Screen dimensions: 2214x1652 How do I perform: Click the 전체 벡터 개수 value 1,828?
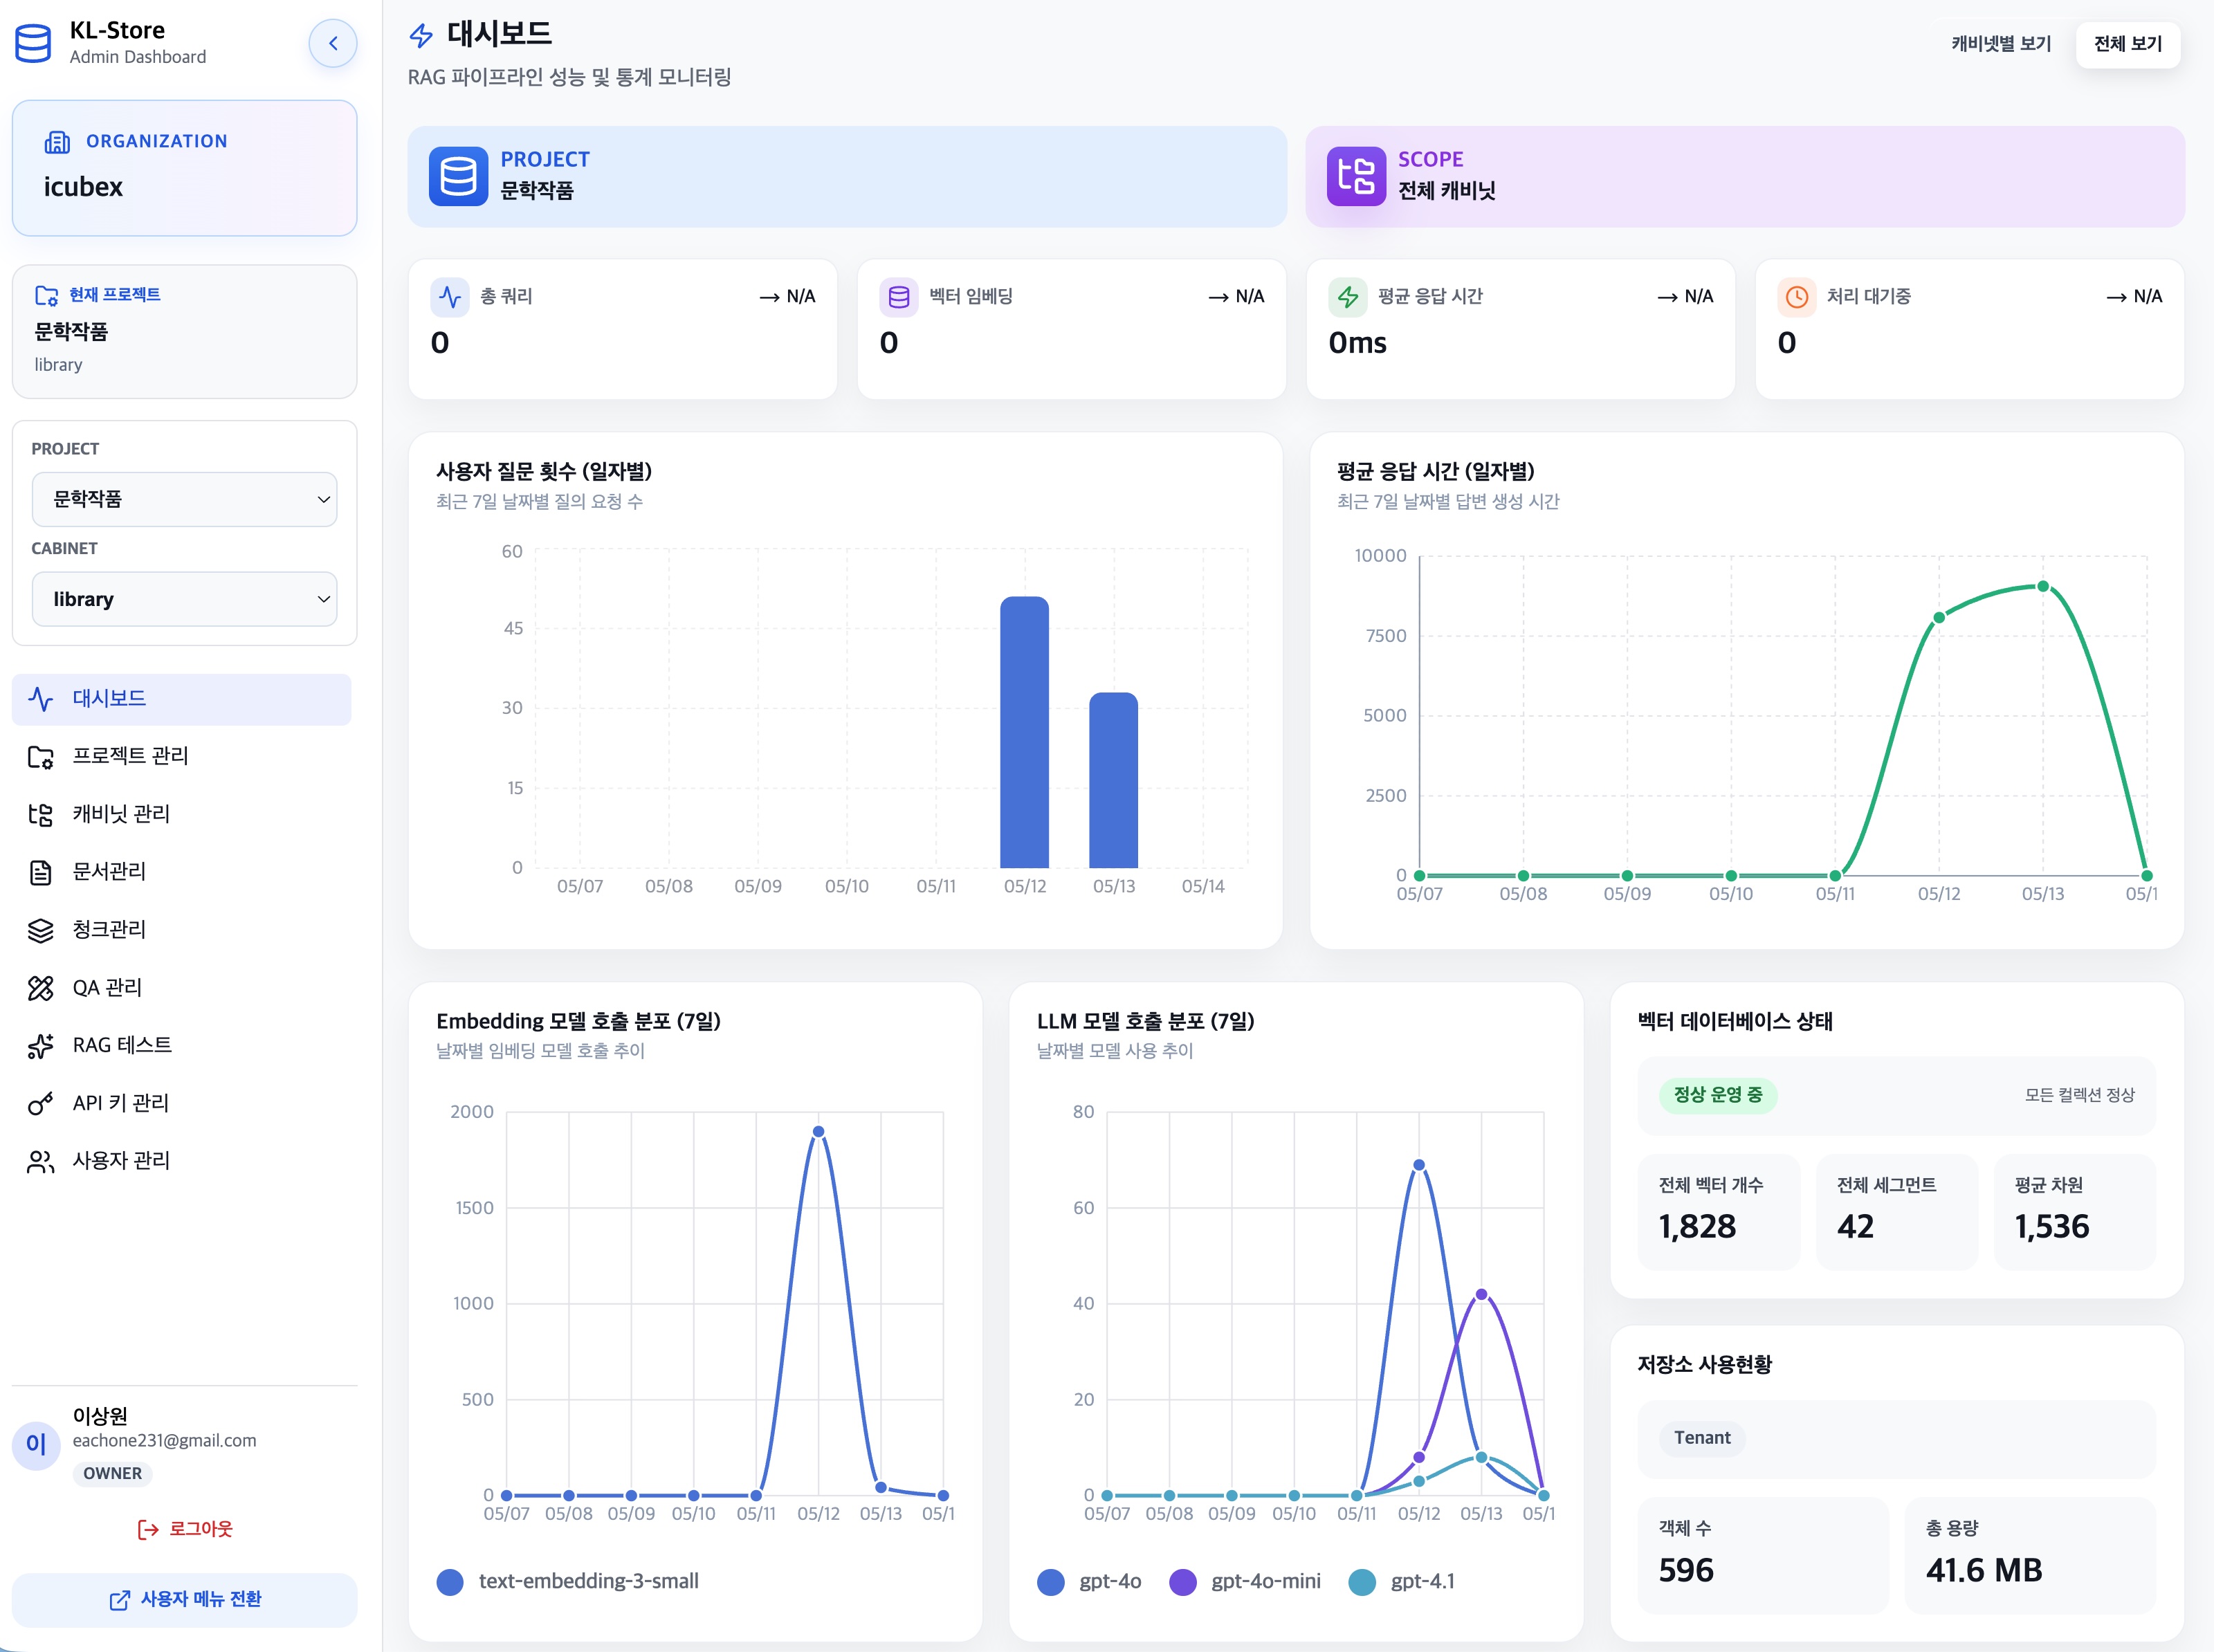click(x=1697, y=1227)
